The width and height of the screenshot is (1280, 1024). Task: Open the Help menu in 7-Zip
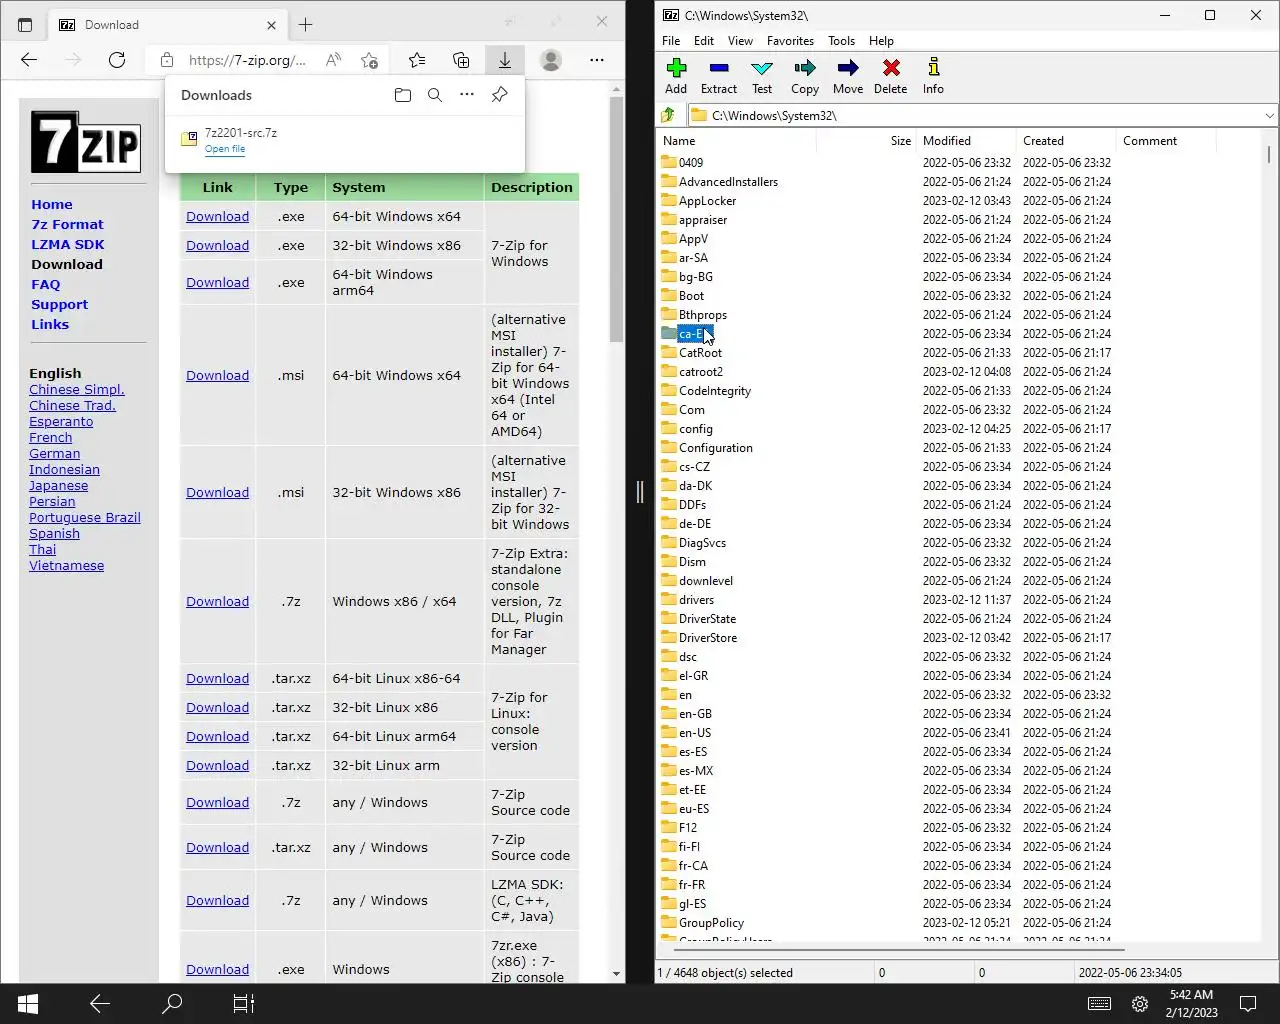(881, 41)
